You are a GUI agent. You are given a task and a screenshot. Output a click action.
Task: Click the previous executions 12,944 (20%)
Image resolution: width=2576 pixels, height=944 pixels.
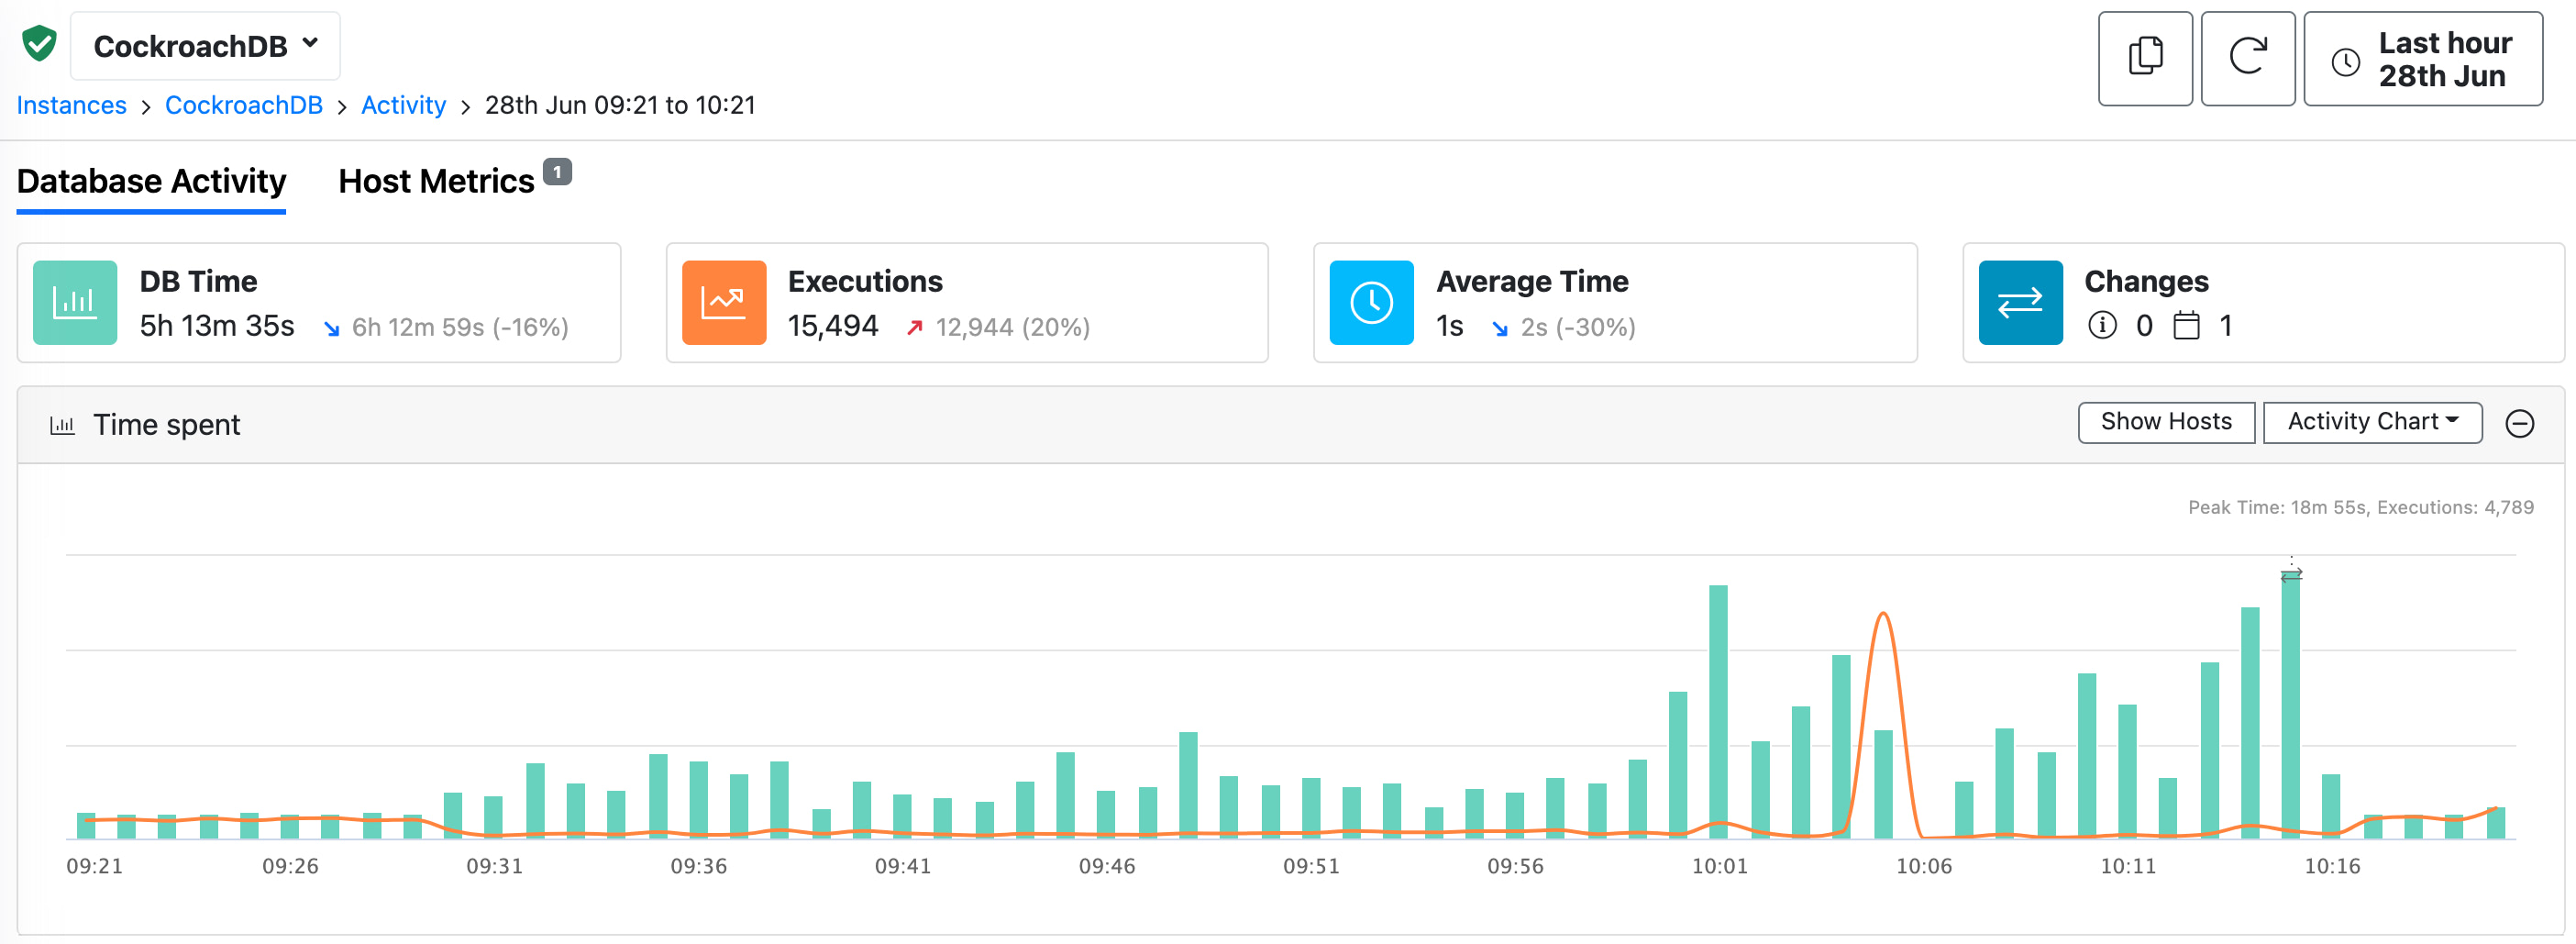click(1012, 327)
